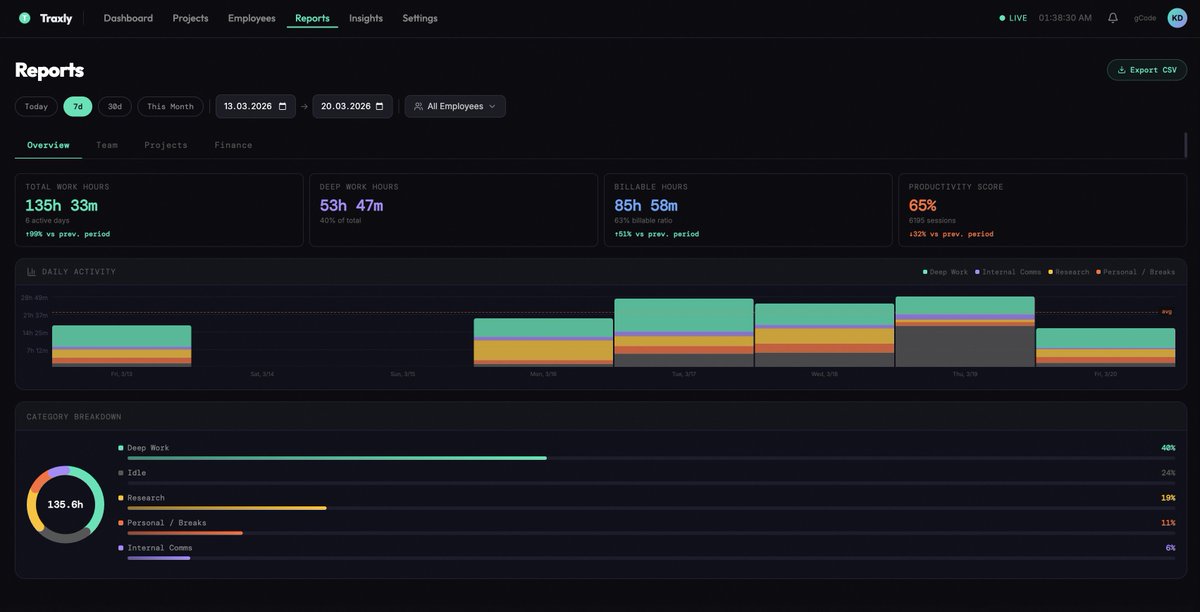The width and height of the screenshot is (1200, 612).
Task: Click the Mon 3/16 activity bar
Action: point(543,343)
